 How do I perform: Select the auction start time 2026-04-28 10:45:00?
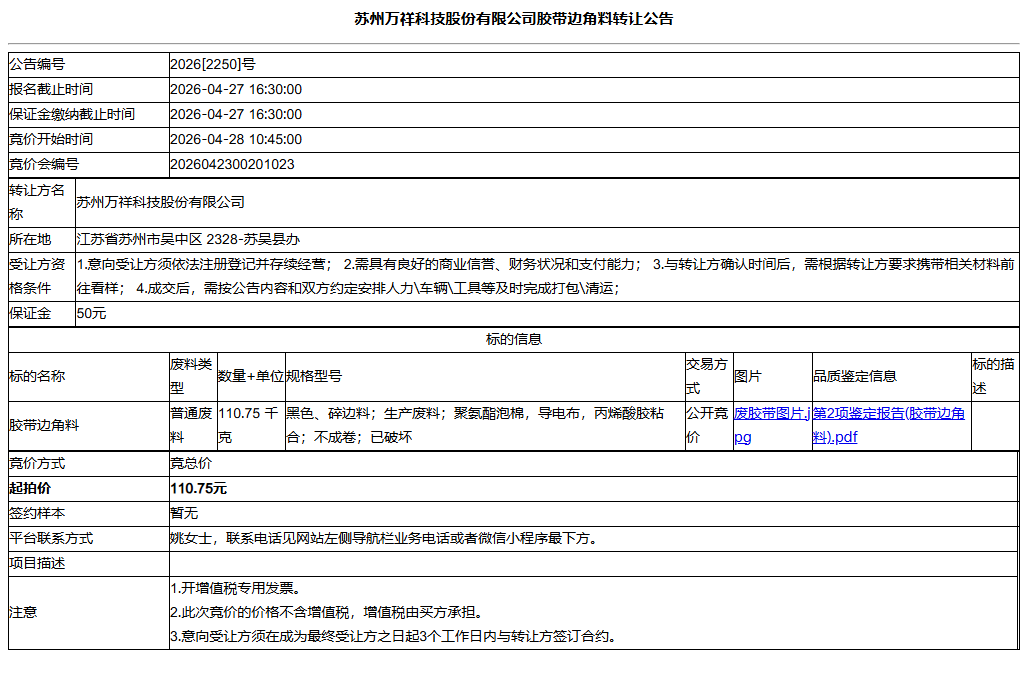click(236, 140)
